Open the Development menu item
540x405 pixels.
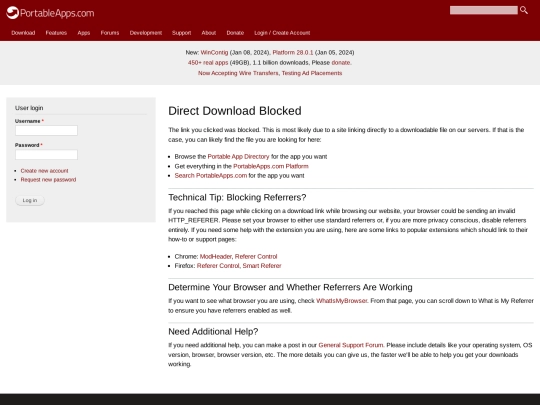(x=146, y=33)
